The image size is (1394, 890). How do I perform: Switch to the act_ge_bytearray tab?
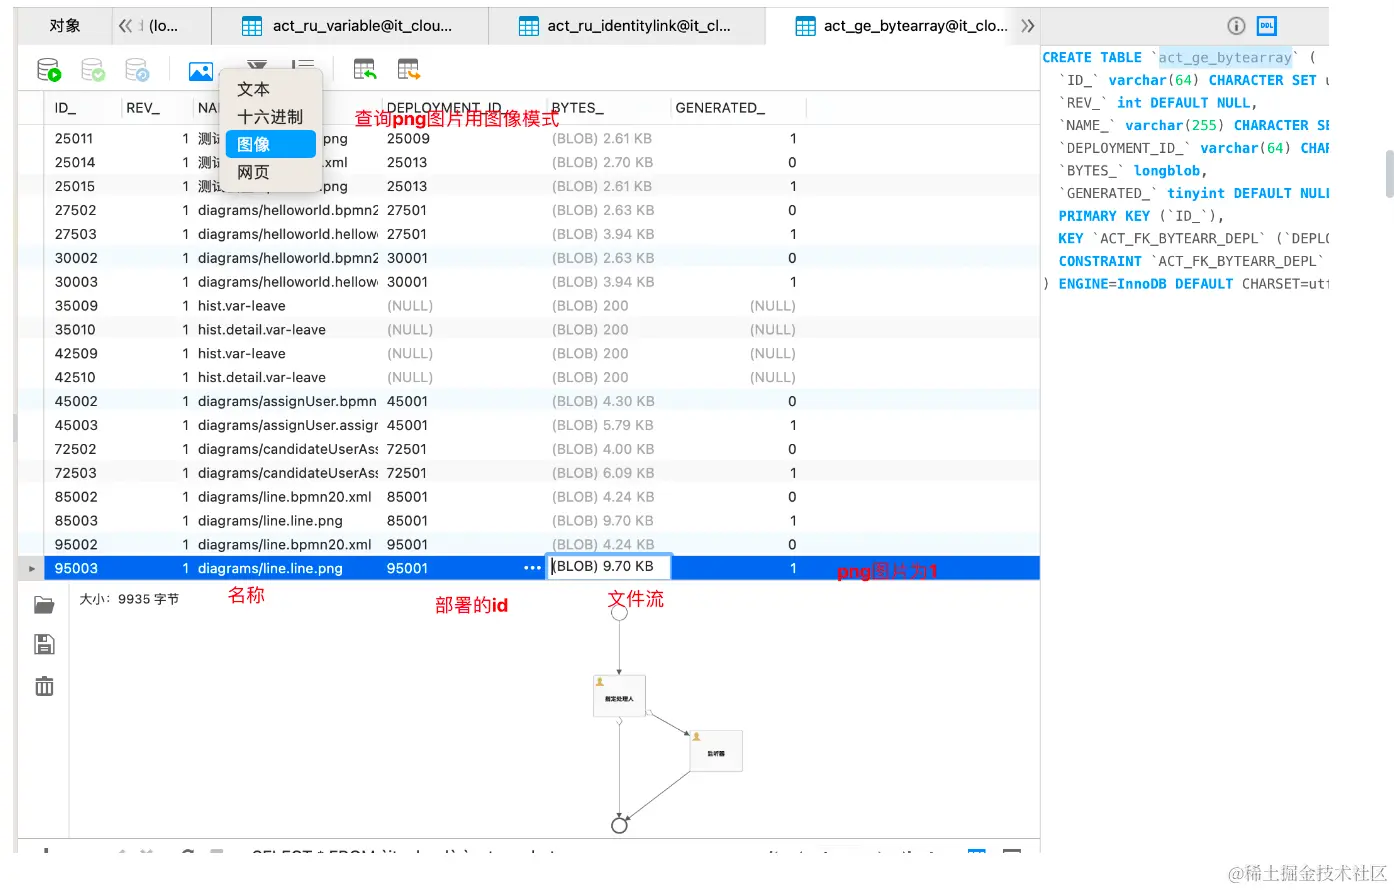click(x=903, y=26)
